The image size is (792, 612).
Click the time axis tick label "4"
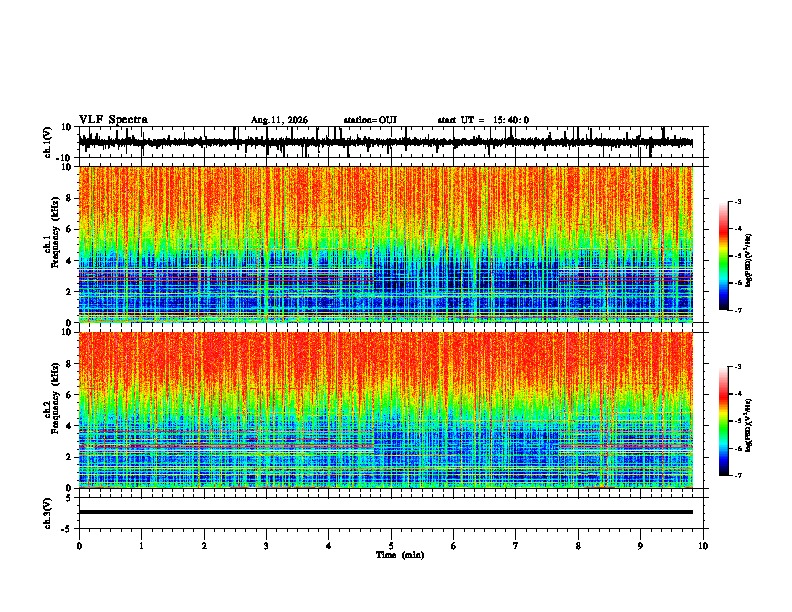pyautogui.click(x=329, y=546)
